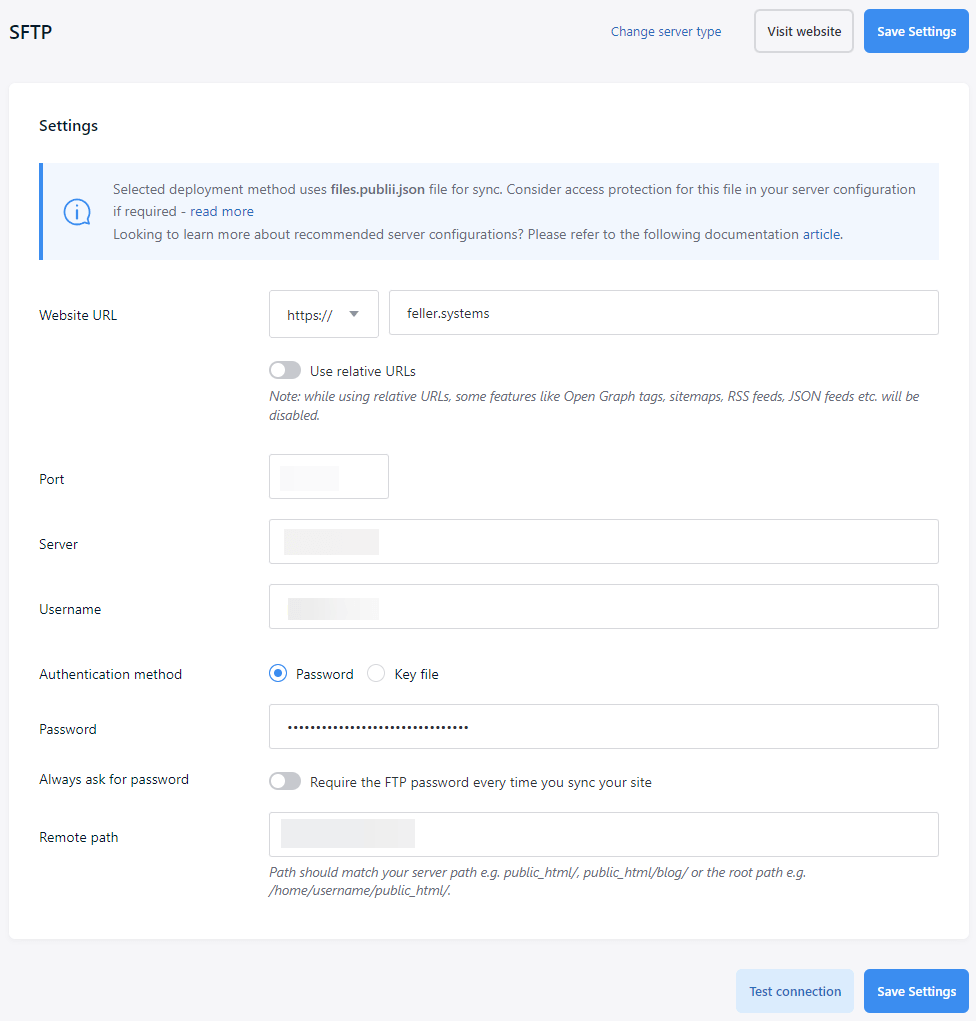Toggle Use relative URLs switch
This screenshot has width=976, height=1021.
[x=285, y=371]
